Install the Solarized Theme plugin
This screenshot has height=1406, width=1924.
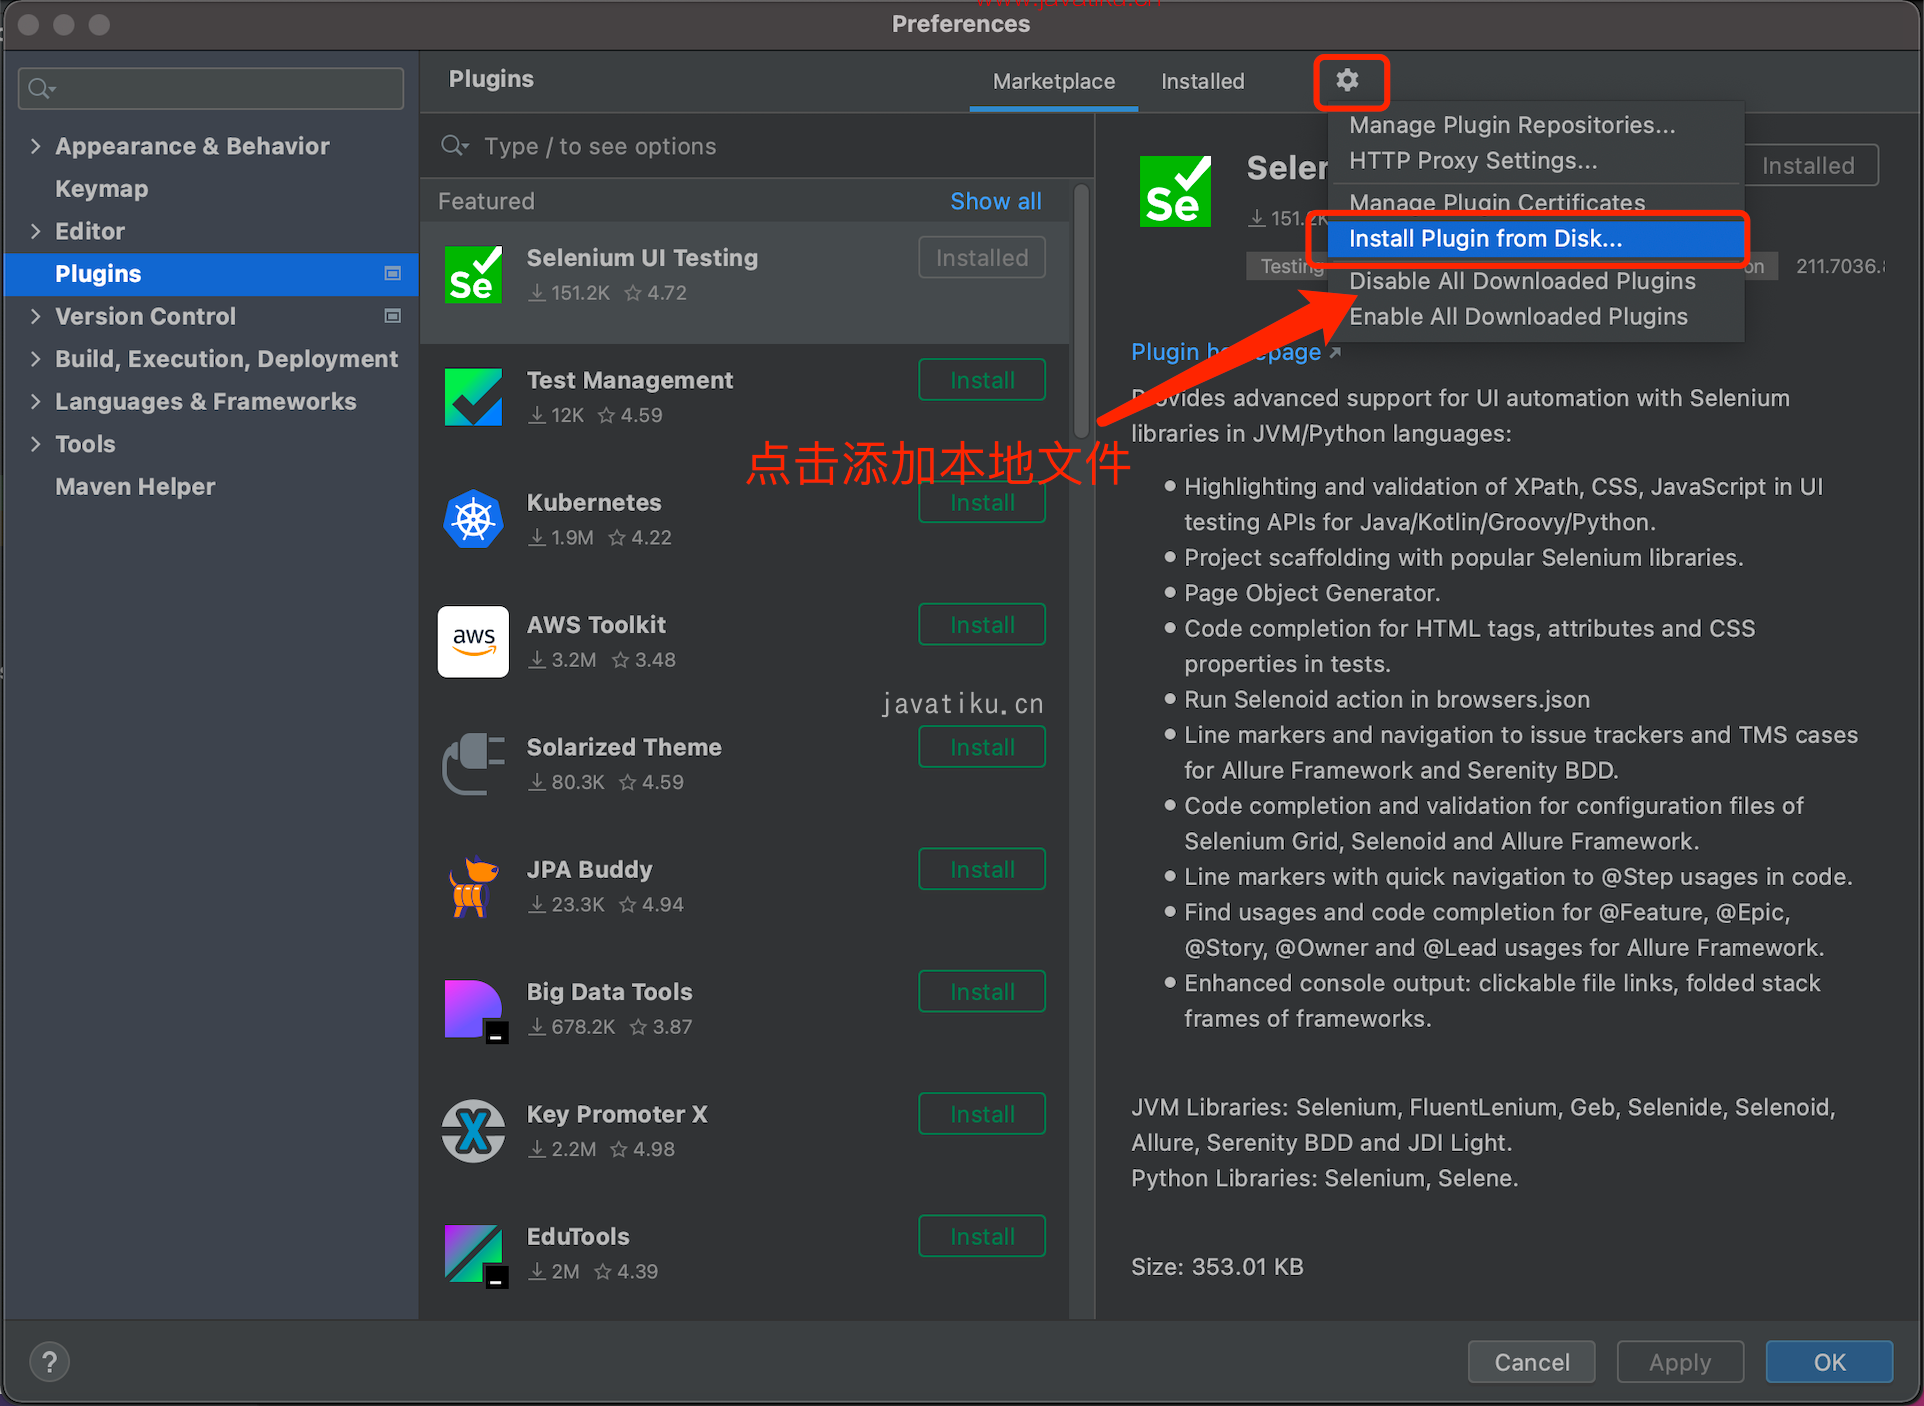(x=981, y=747)
